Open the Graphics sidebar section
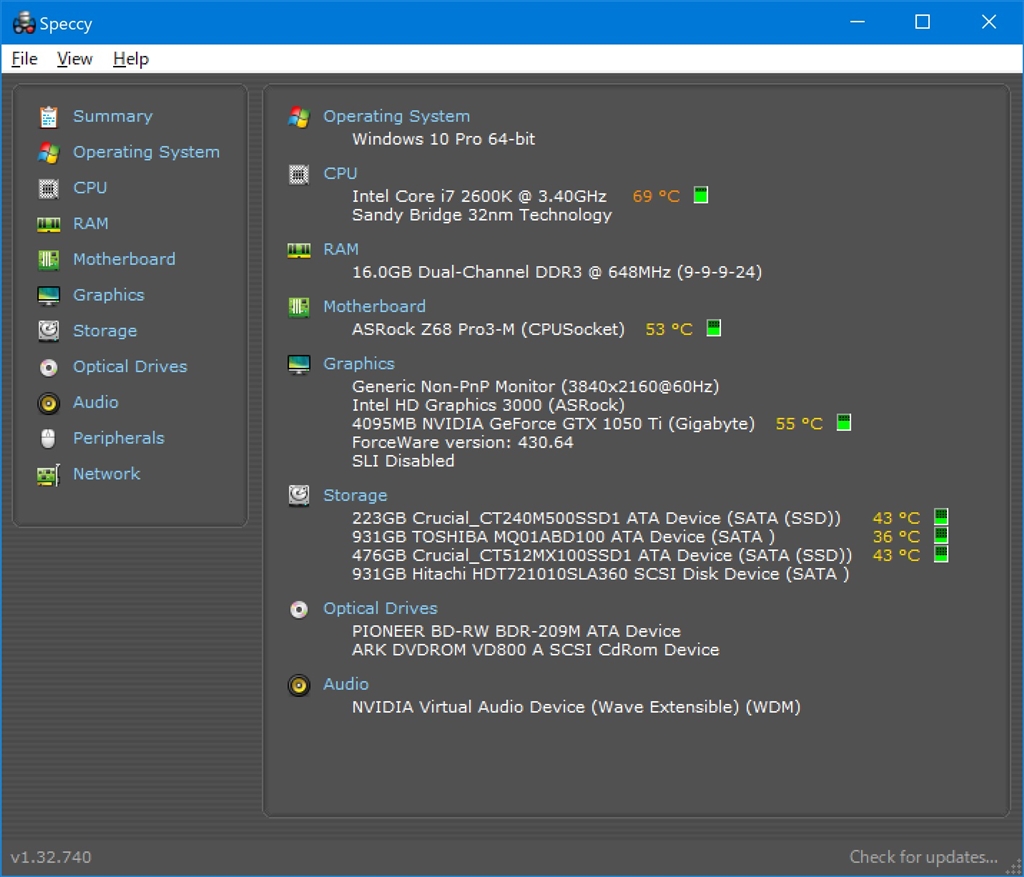 tap(108, 295)
